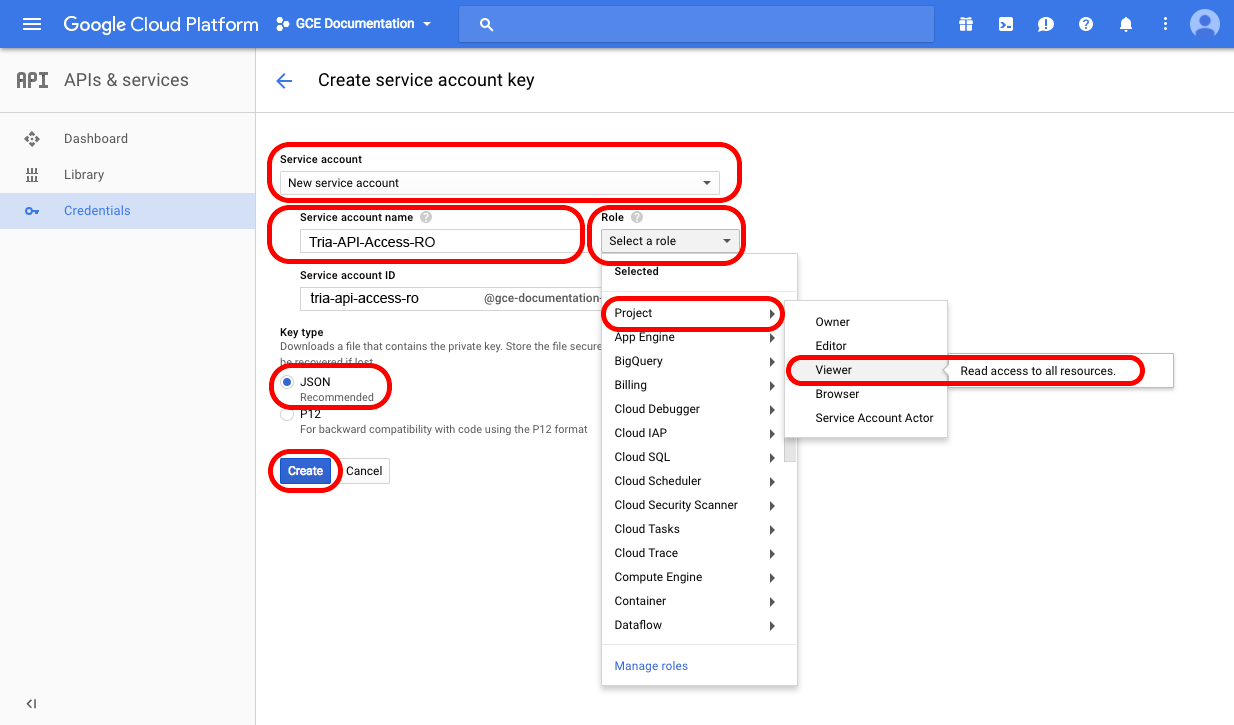Expand the BigQuery roles submenu

pos(698,361)
